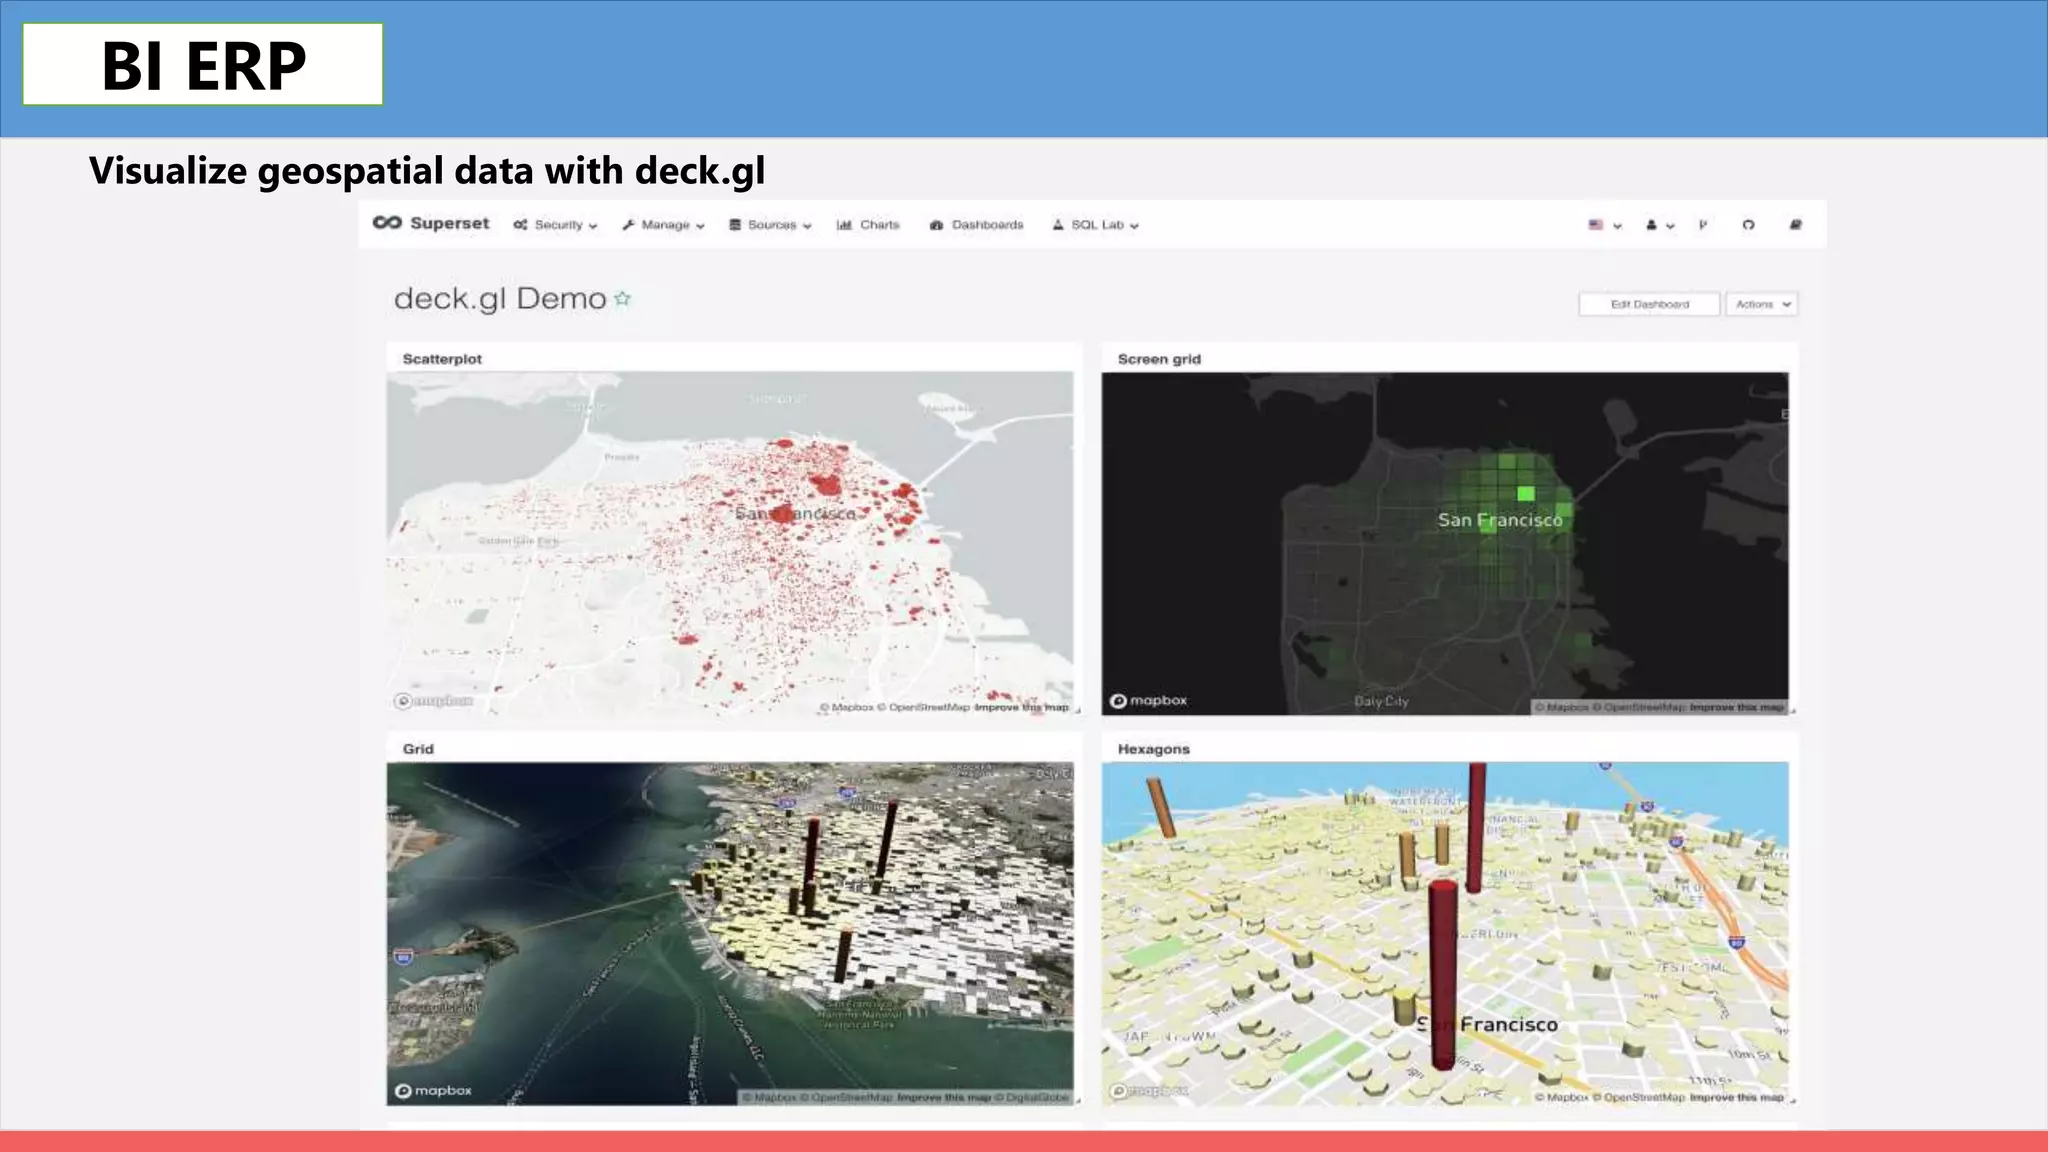Click mapbox logo in Grid map

coord(433,1090)
